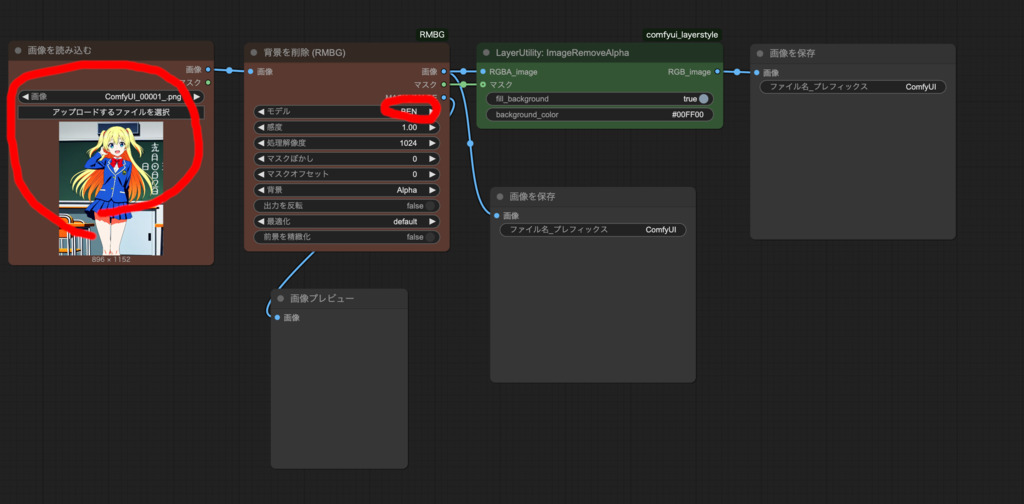
Task: Decrease the マスクオフセット value
Action: click(261, 174)
